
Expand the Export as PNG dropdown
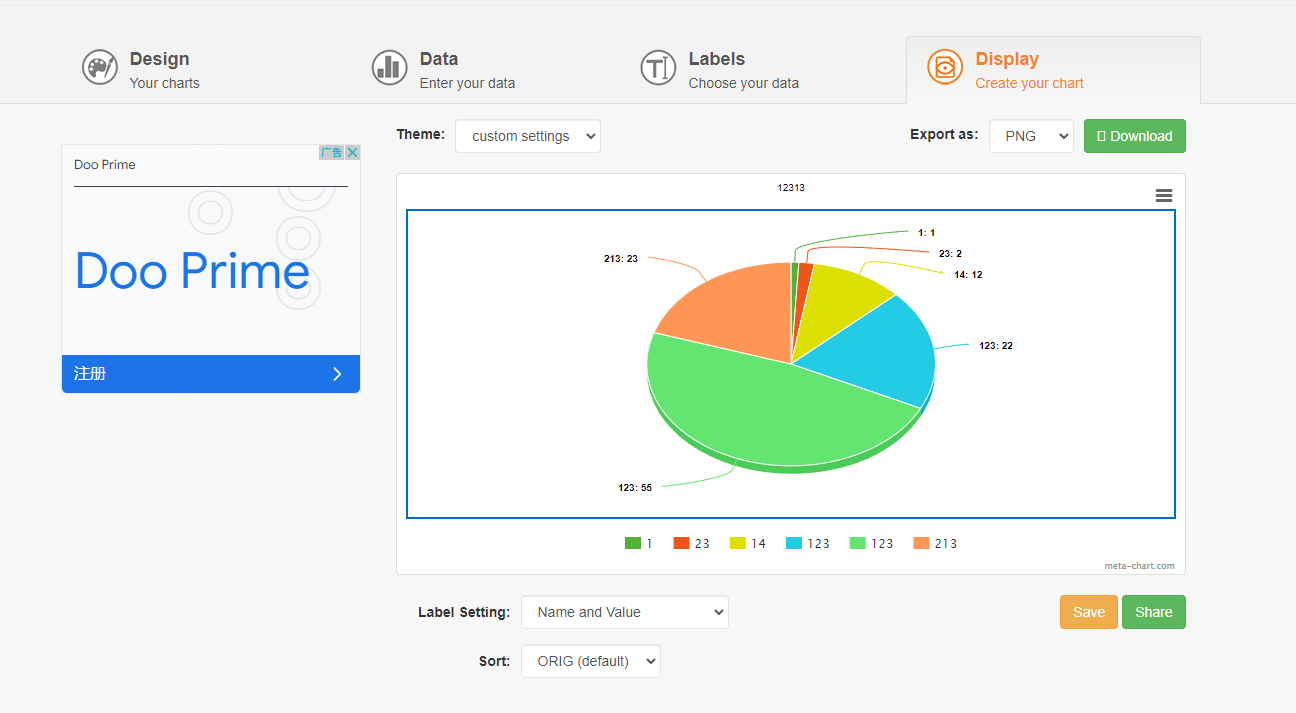[1031, 137]
